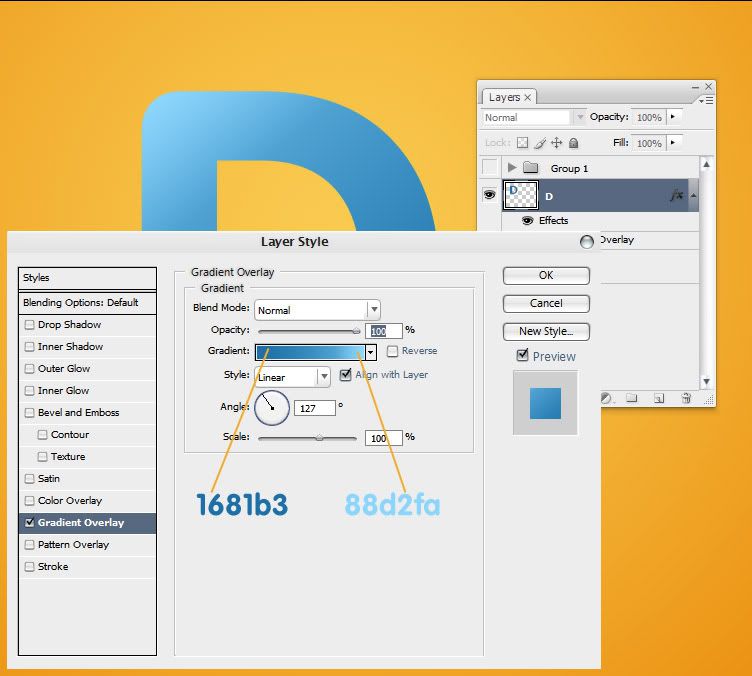This screenshot has width=752, height=676.
Task: Select the Satin style label
Action: coord(49,478)
